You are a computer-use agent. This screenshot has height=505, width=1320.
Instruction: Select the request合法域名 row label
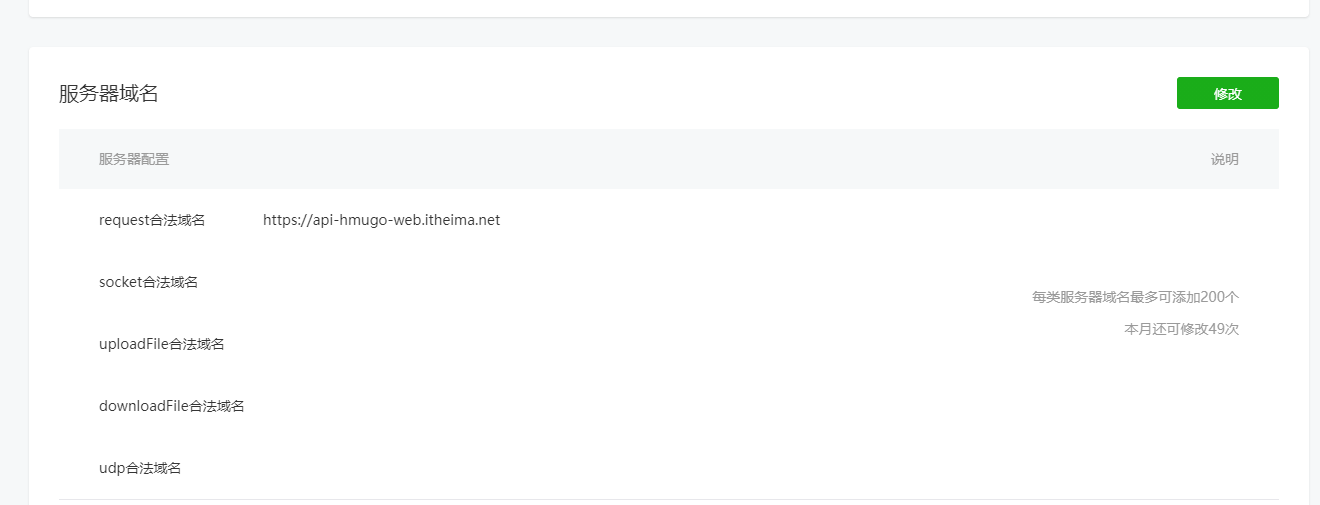(x=152, y=220)
